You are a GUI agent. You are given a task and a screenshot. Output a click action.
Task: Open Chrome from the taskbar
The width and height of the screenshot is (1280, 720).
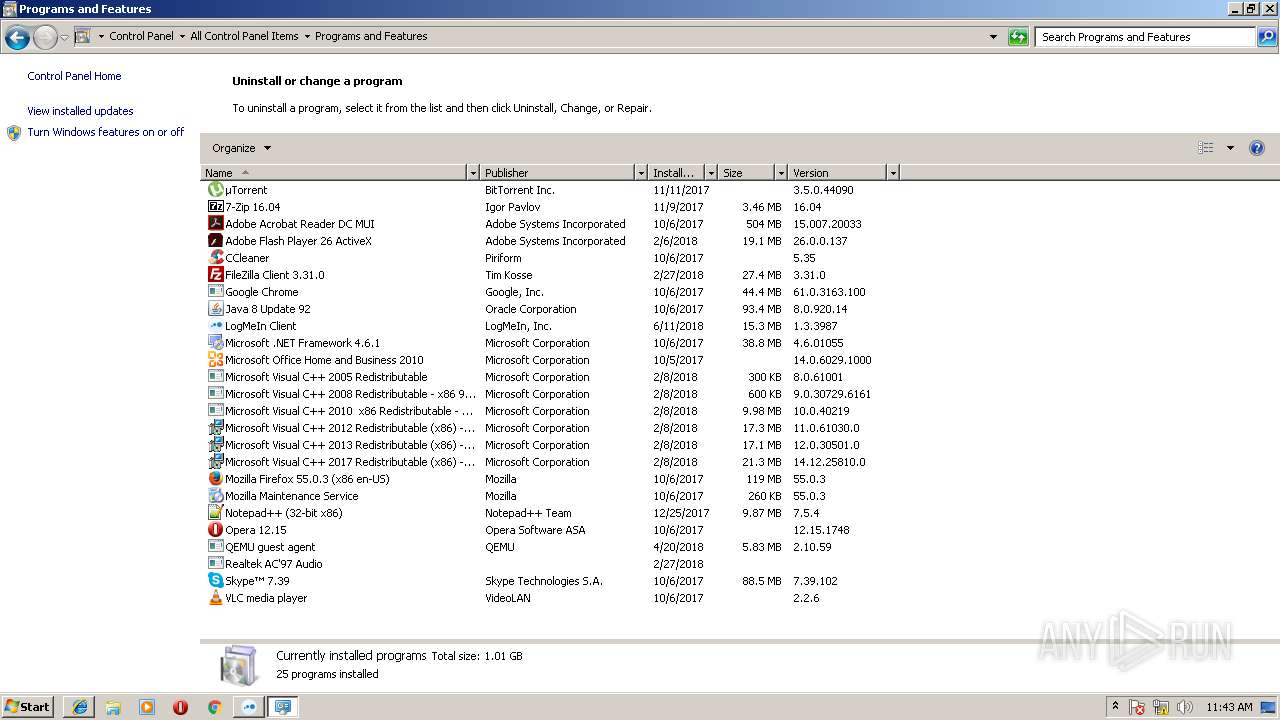pyautogui.click(x=214, y=707)
